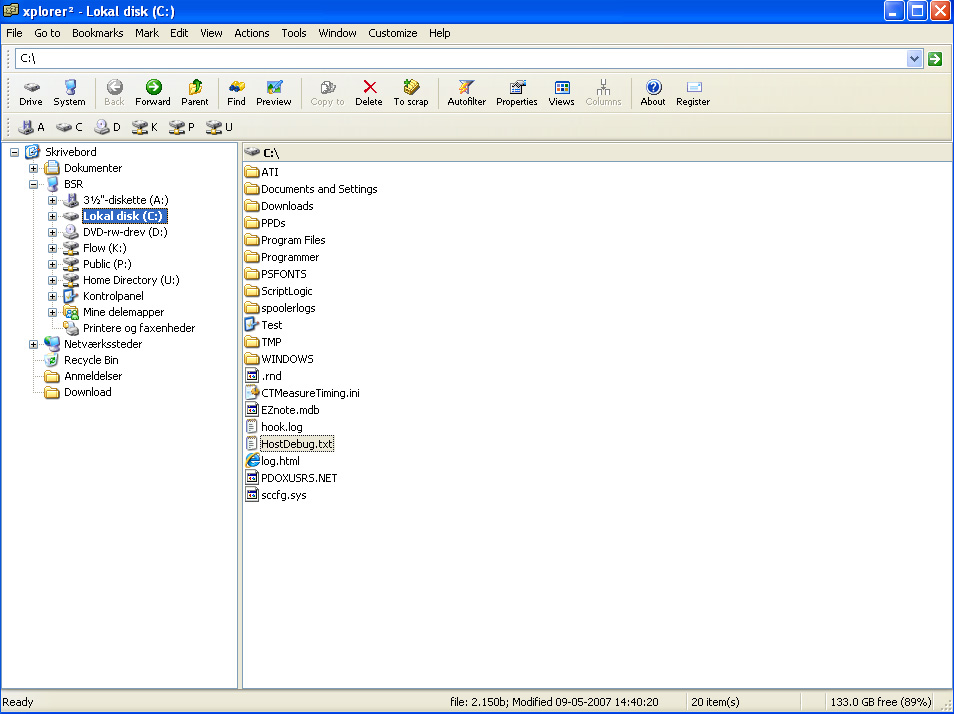Expand the Netværkssteder tree node
954x714 pixels.
coord(33,344)
